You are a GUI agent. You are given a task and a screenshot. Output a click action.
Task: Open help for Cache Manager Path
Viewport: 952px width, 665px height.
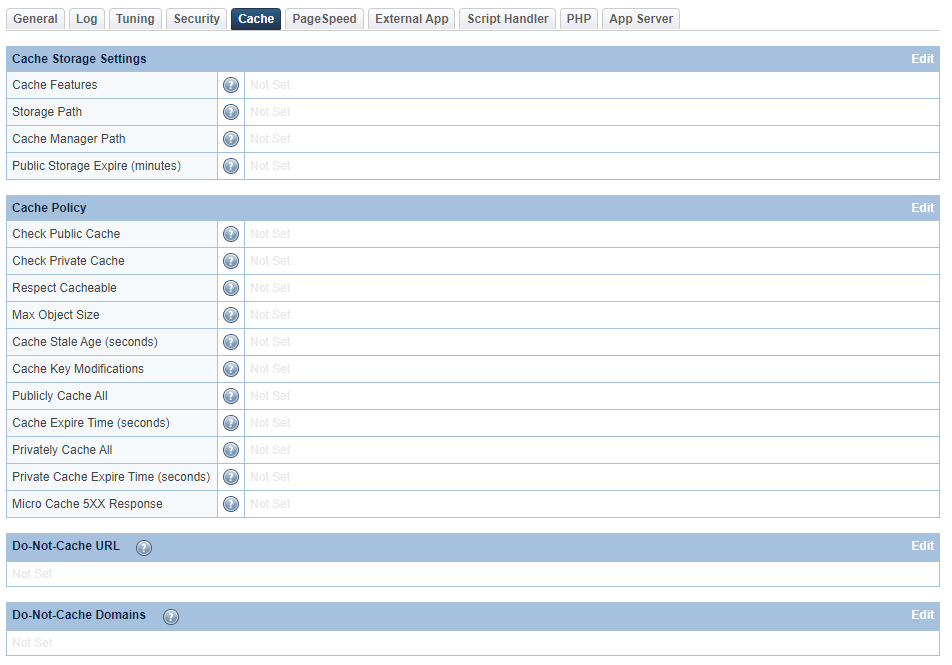[231, 139]
